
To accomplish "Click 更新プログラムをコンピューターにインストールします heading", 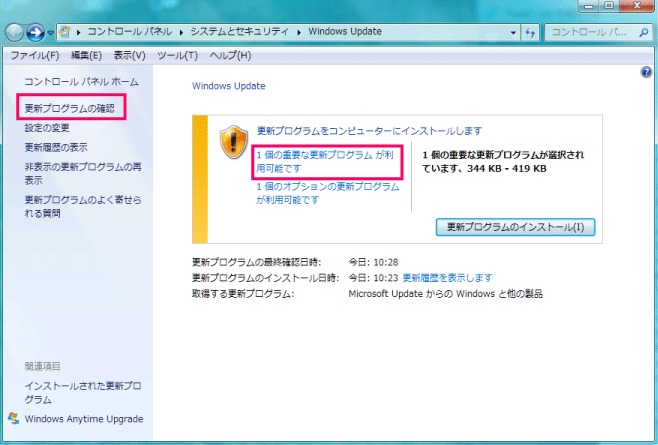I will 369,131.
